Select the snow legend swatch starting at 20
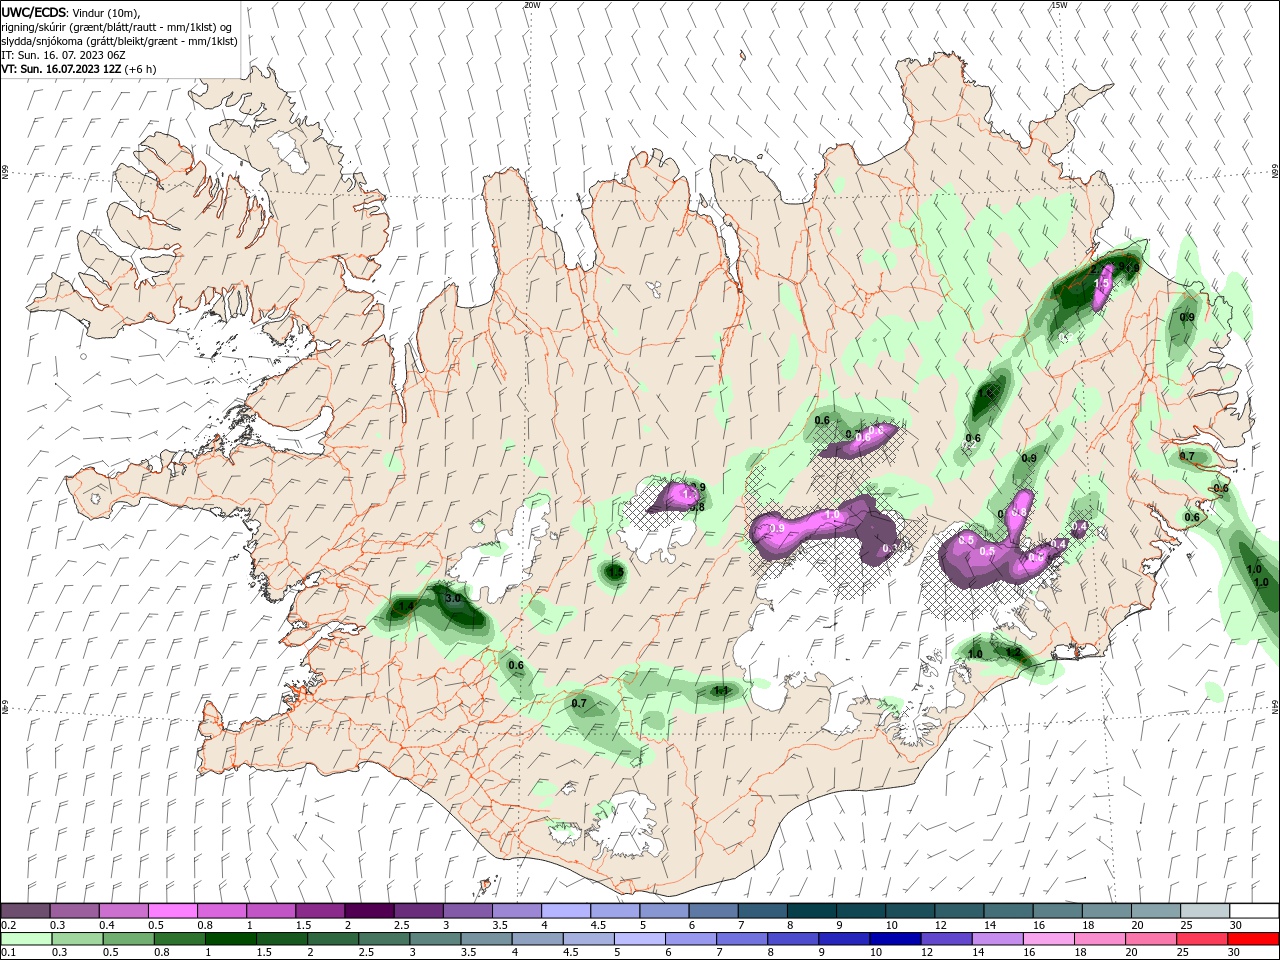 tap(1155, 911)
